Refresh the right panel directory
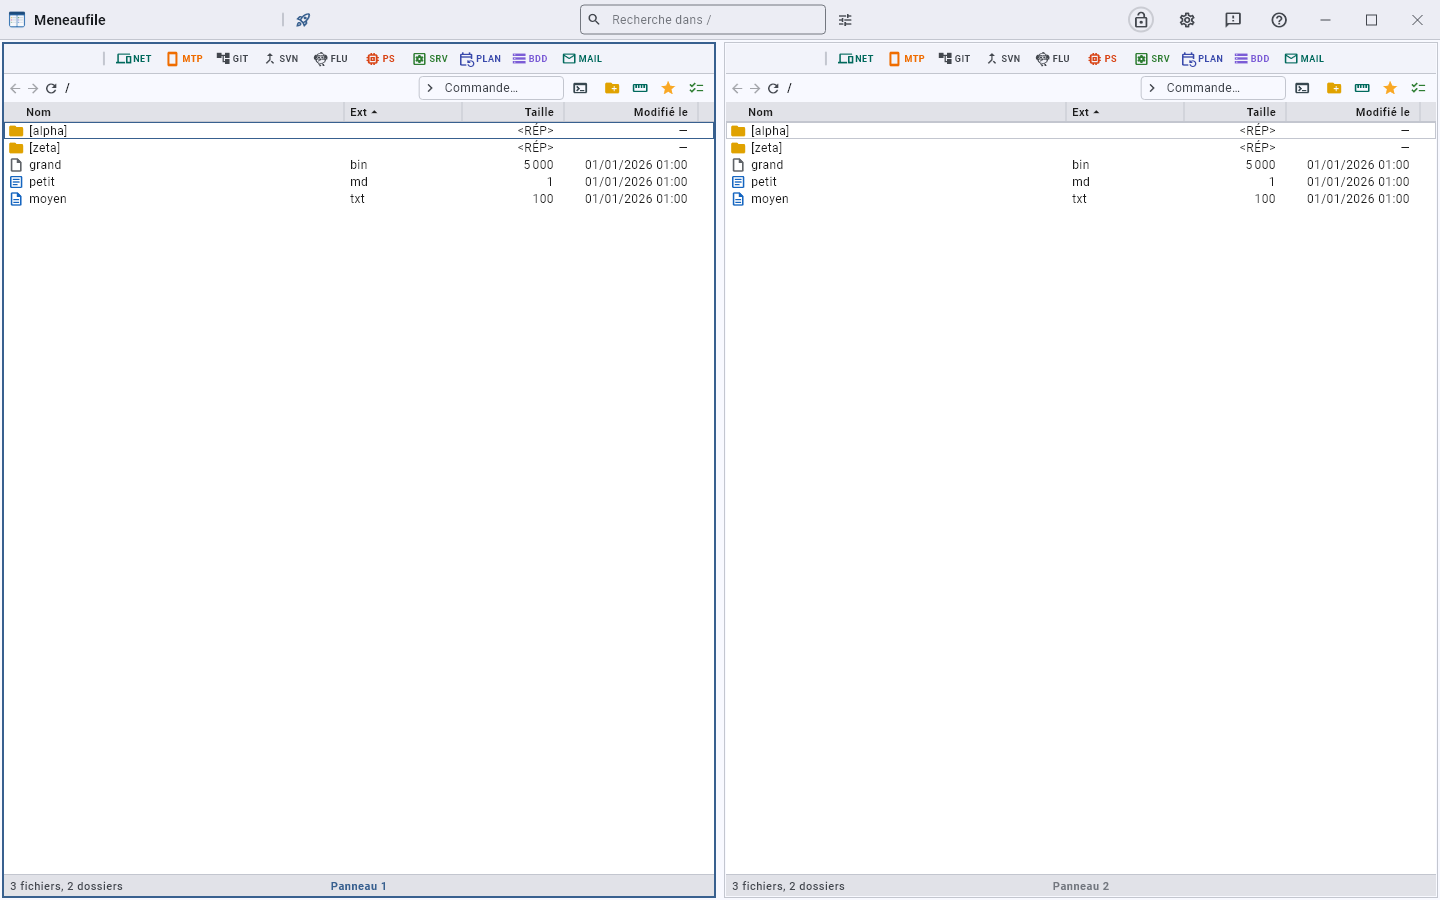Screen dimensions: 1440x900 point(773,88)
